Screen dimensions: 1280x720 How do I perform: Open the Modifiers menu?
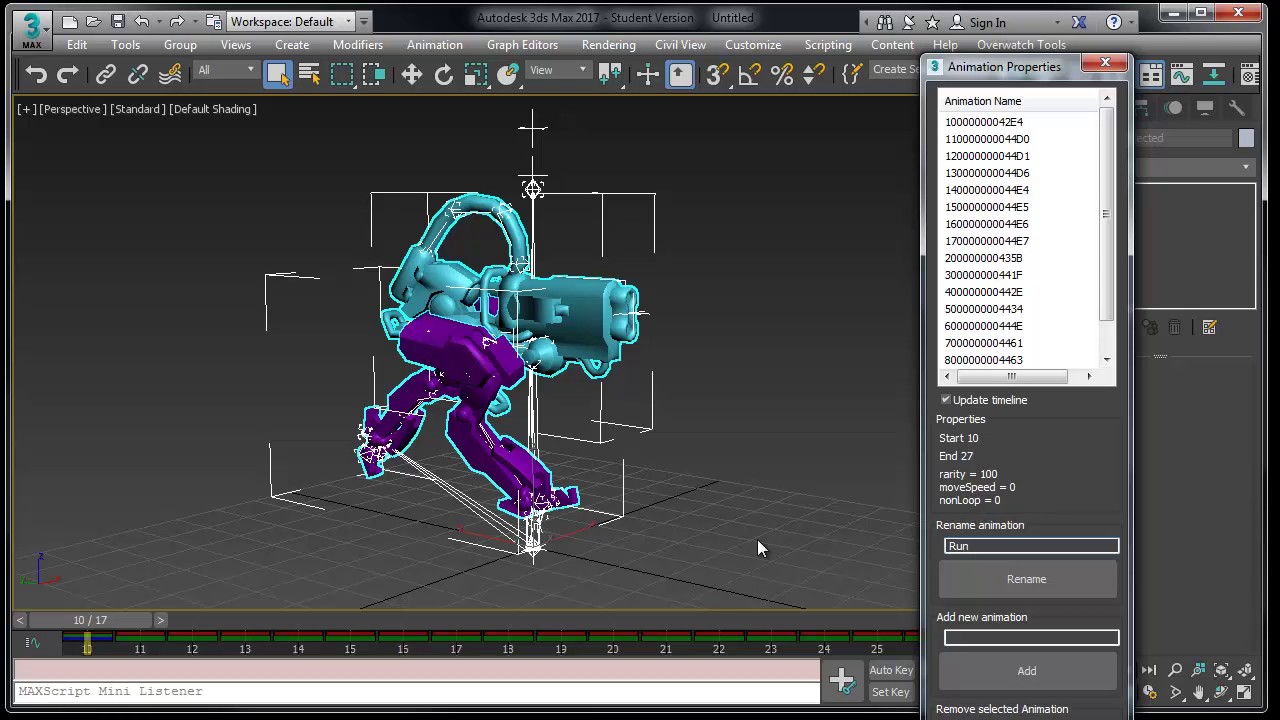click(357, 45)
